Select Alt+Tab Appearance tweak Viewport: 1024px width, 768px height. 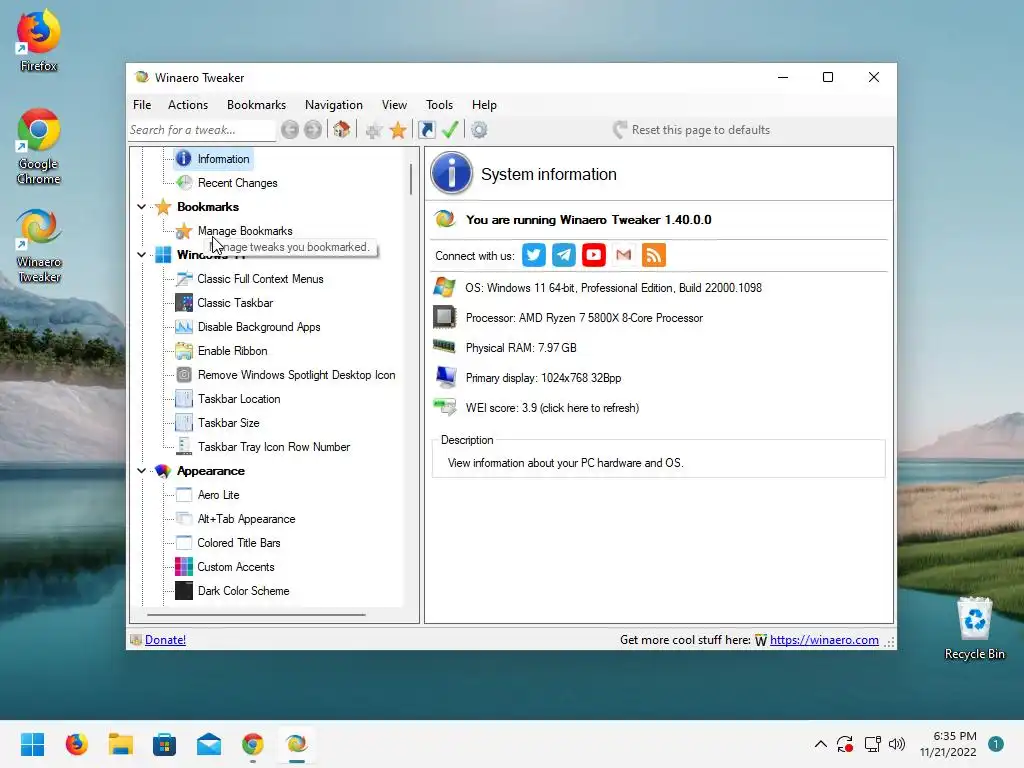(x=246, y=519)
